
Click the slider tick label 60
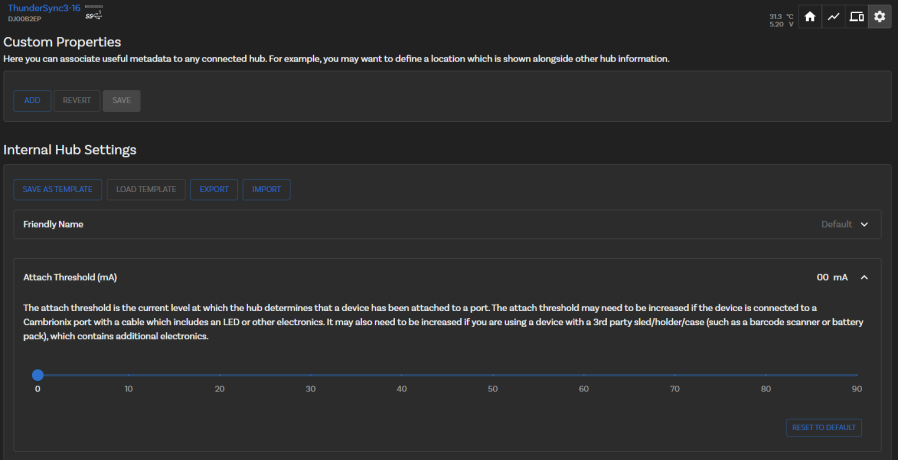pos(584,389)
